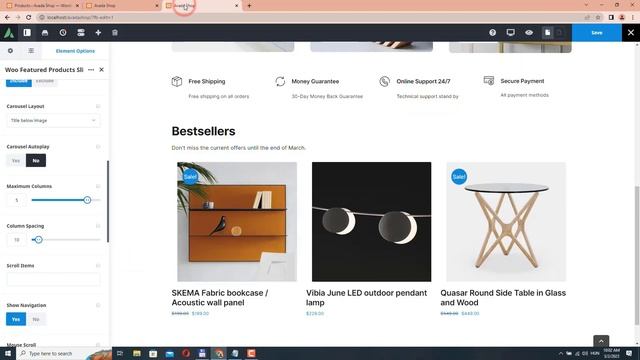Click the Bestsellers heading
Screen dimensions: 640x360
[203, 131]
